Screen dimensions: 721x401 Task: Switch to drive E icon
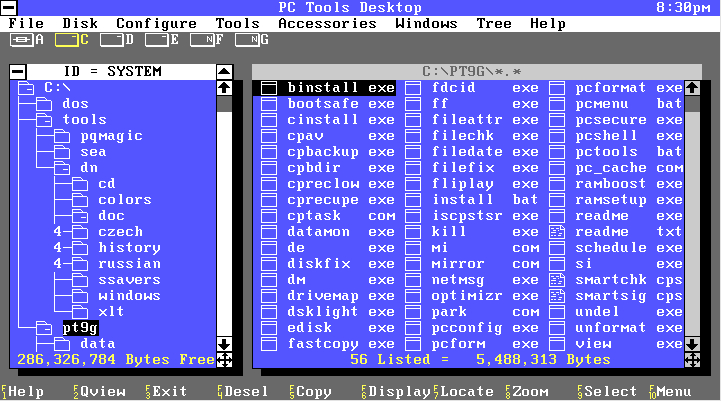157,40
